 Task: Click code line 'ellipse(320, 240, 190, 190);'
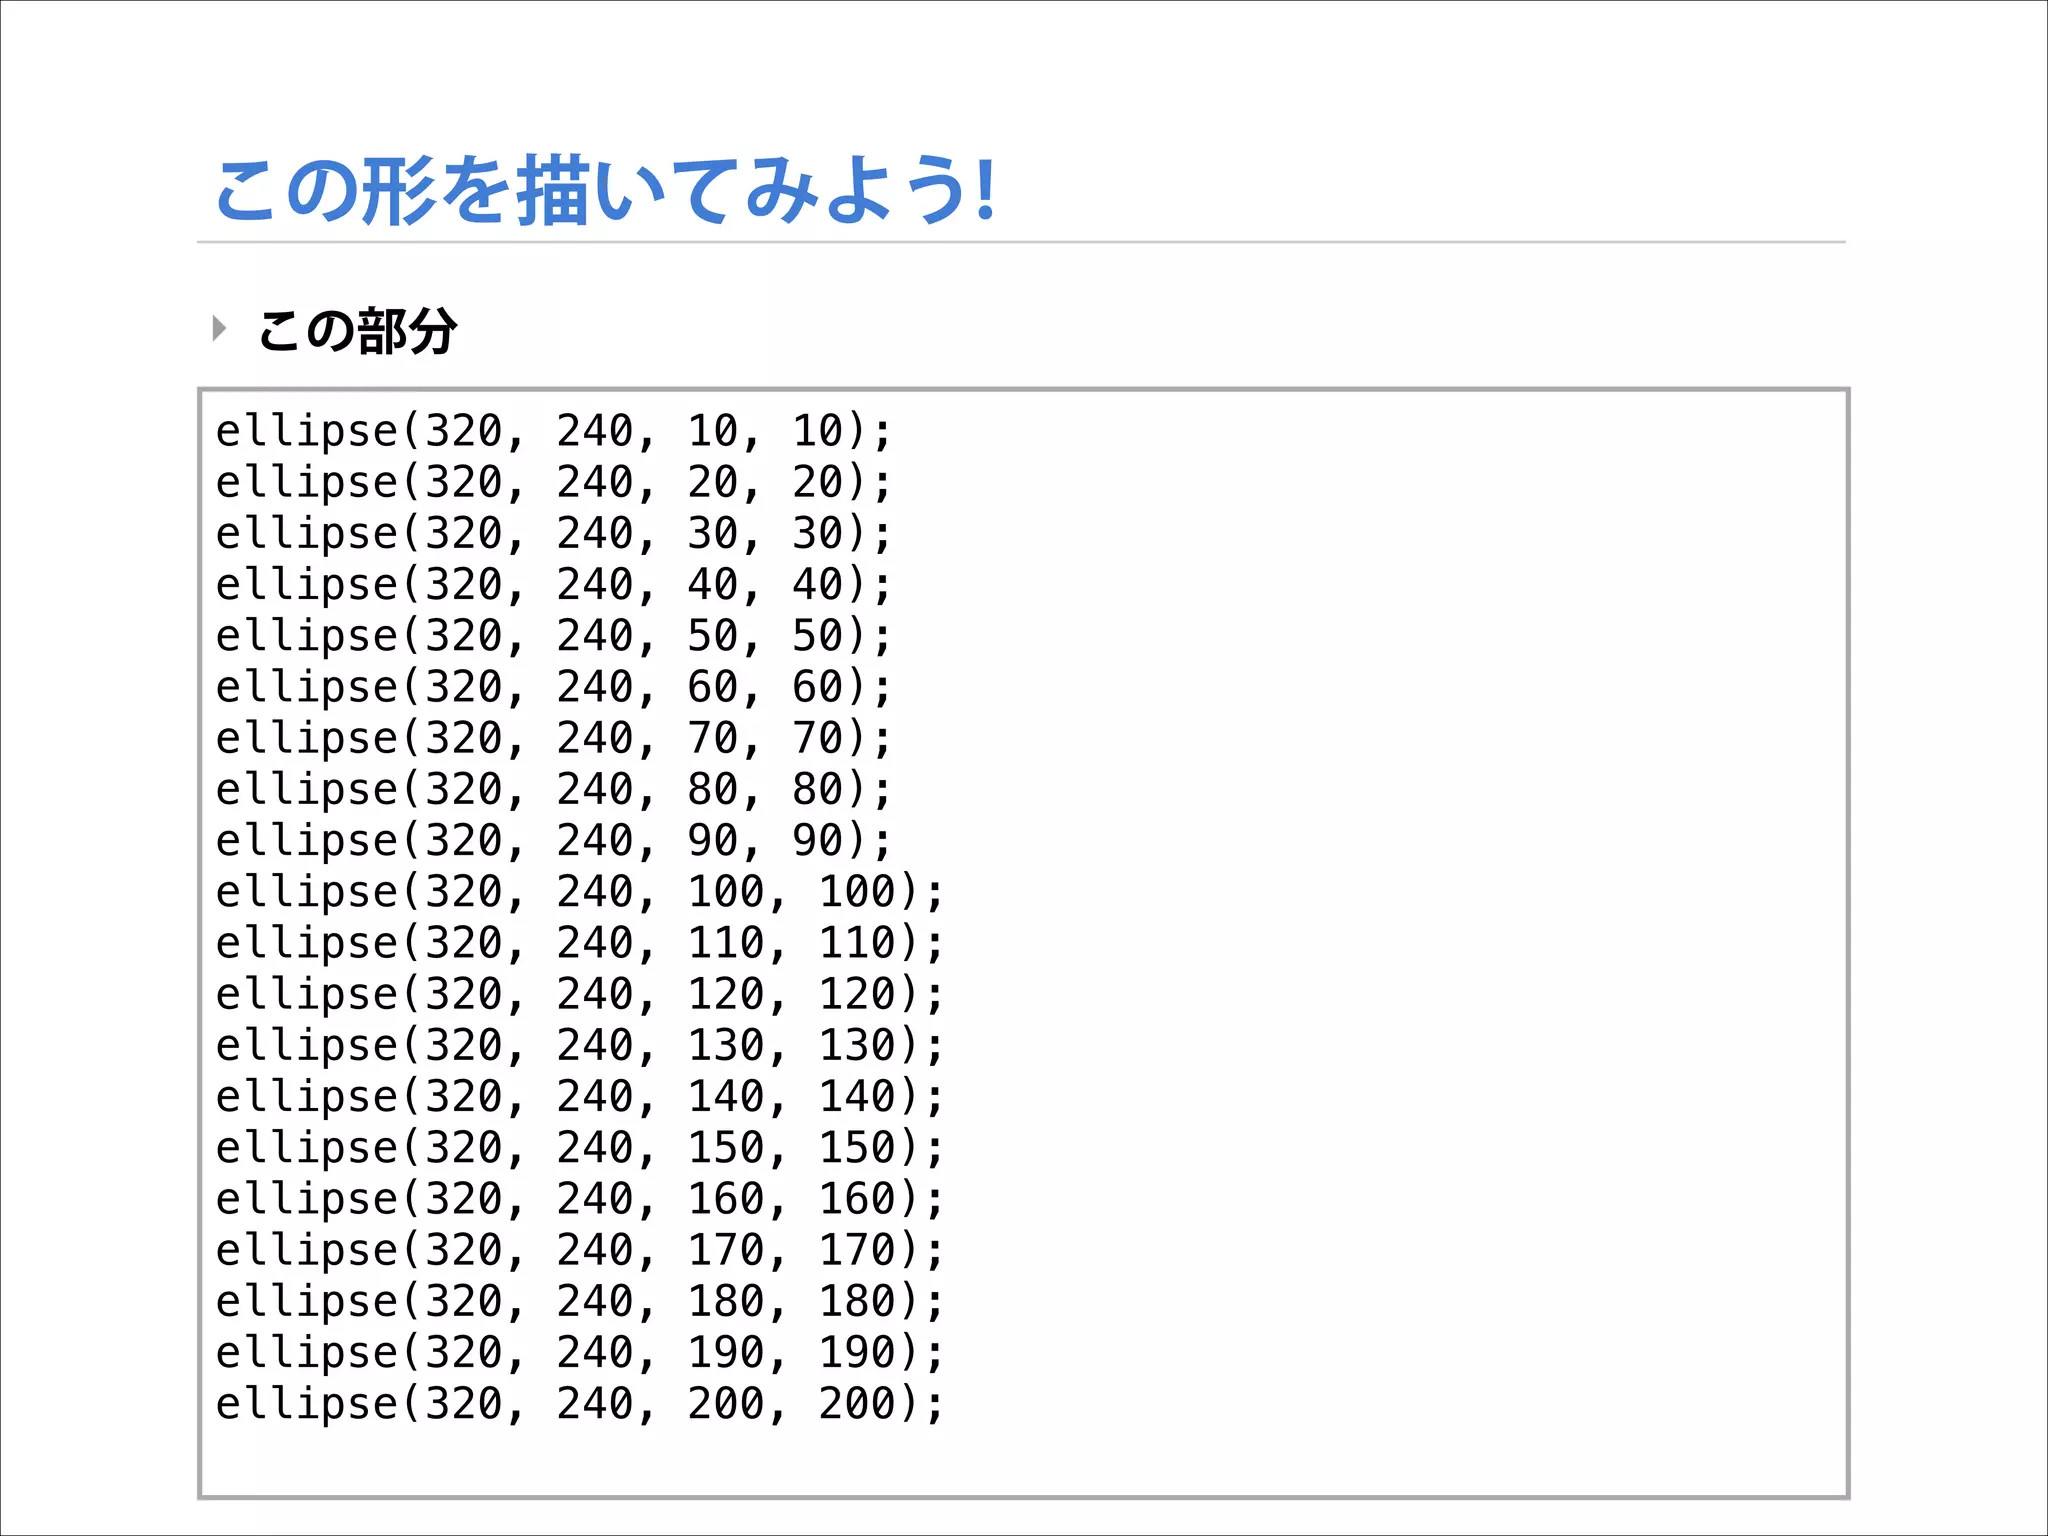[580, 1353]
